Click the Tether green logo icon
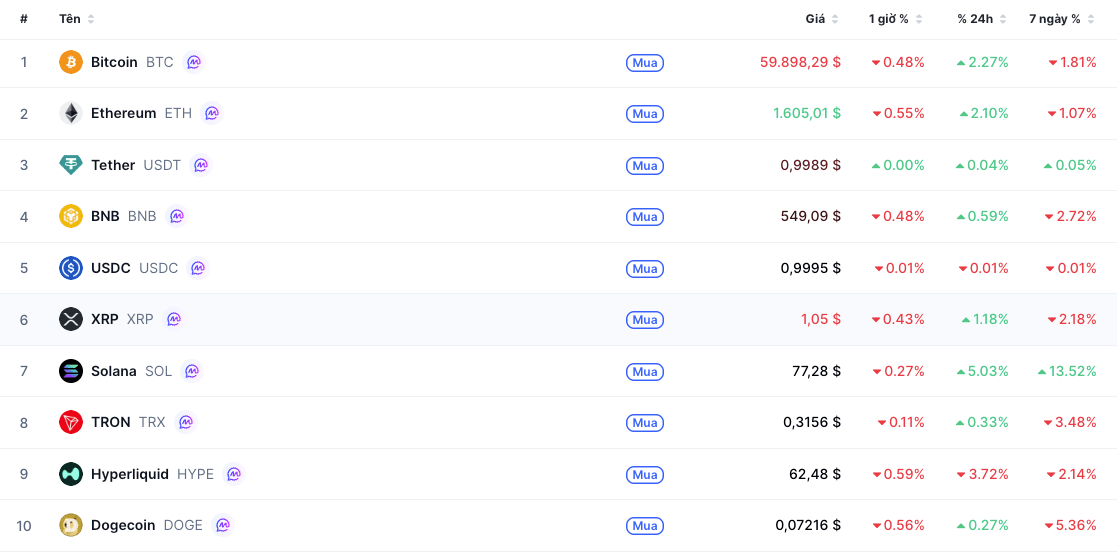 click(x=71, y=165)
